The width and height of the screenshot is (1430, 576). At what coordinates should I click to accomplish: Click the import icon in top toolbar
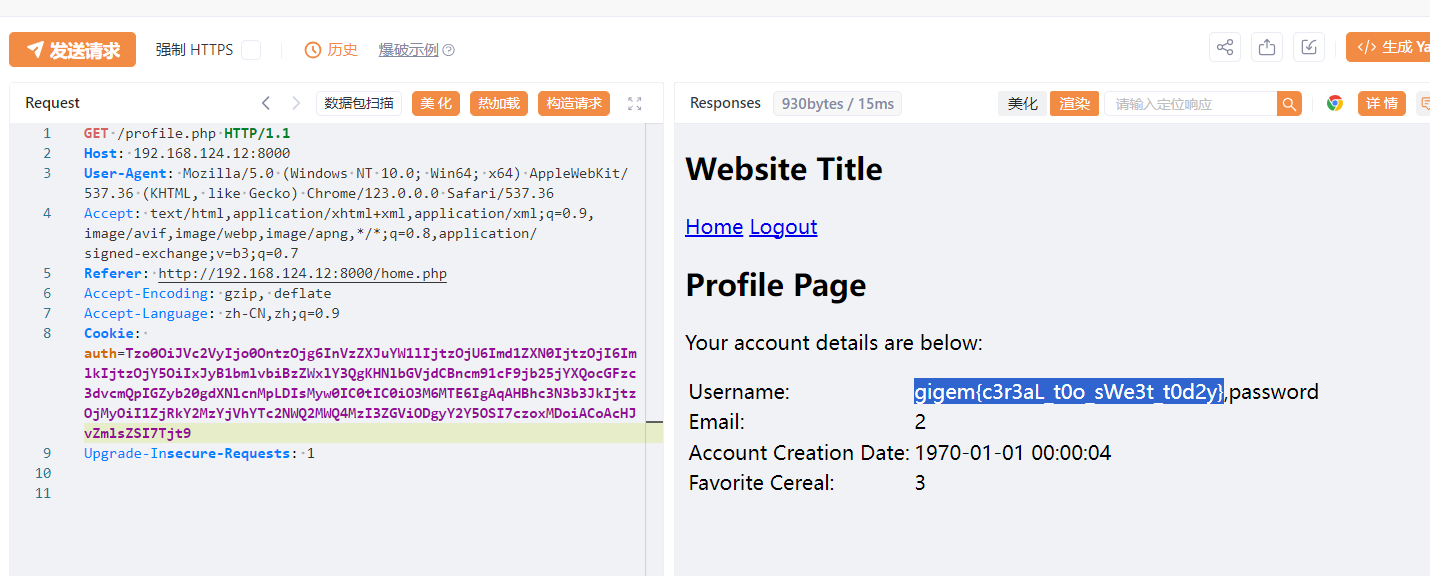(1309, 47)
